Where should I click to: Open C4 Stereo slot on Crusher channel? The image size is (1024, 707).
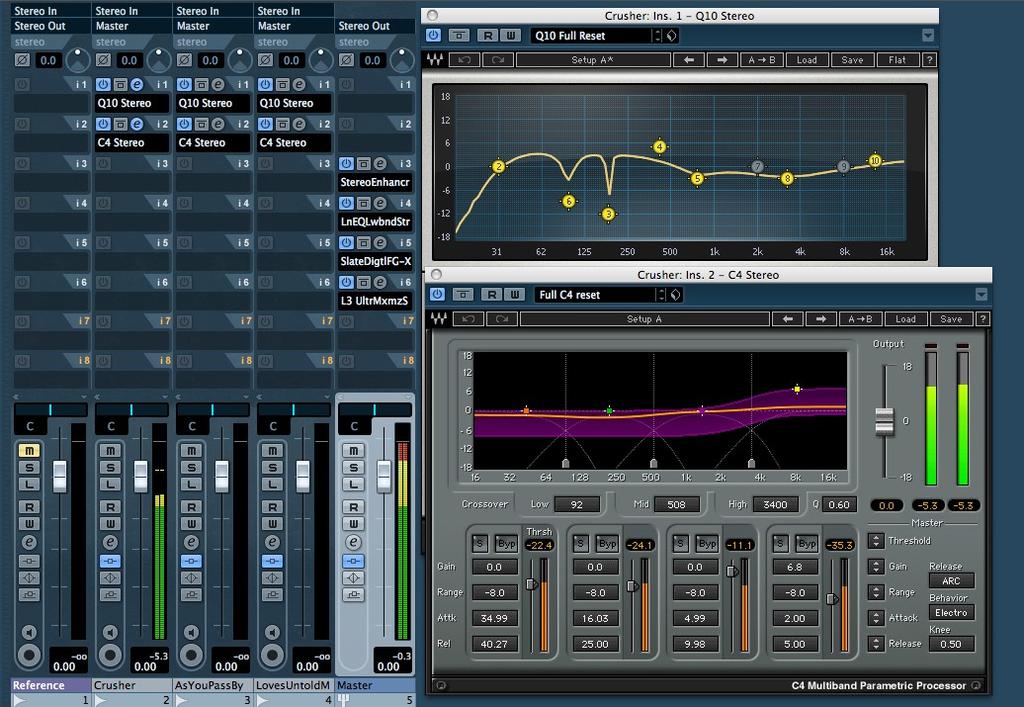point(132,142)
